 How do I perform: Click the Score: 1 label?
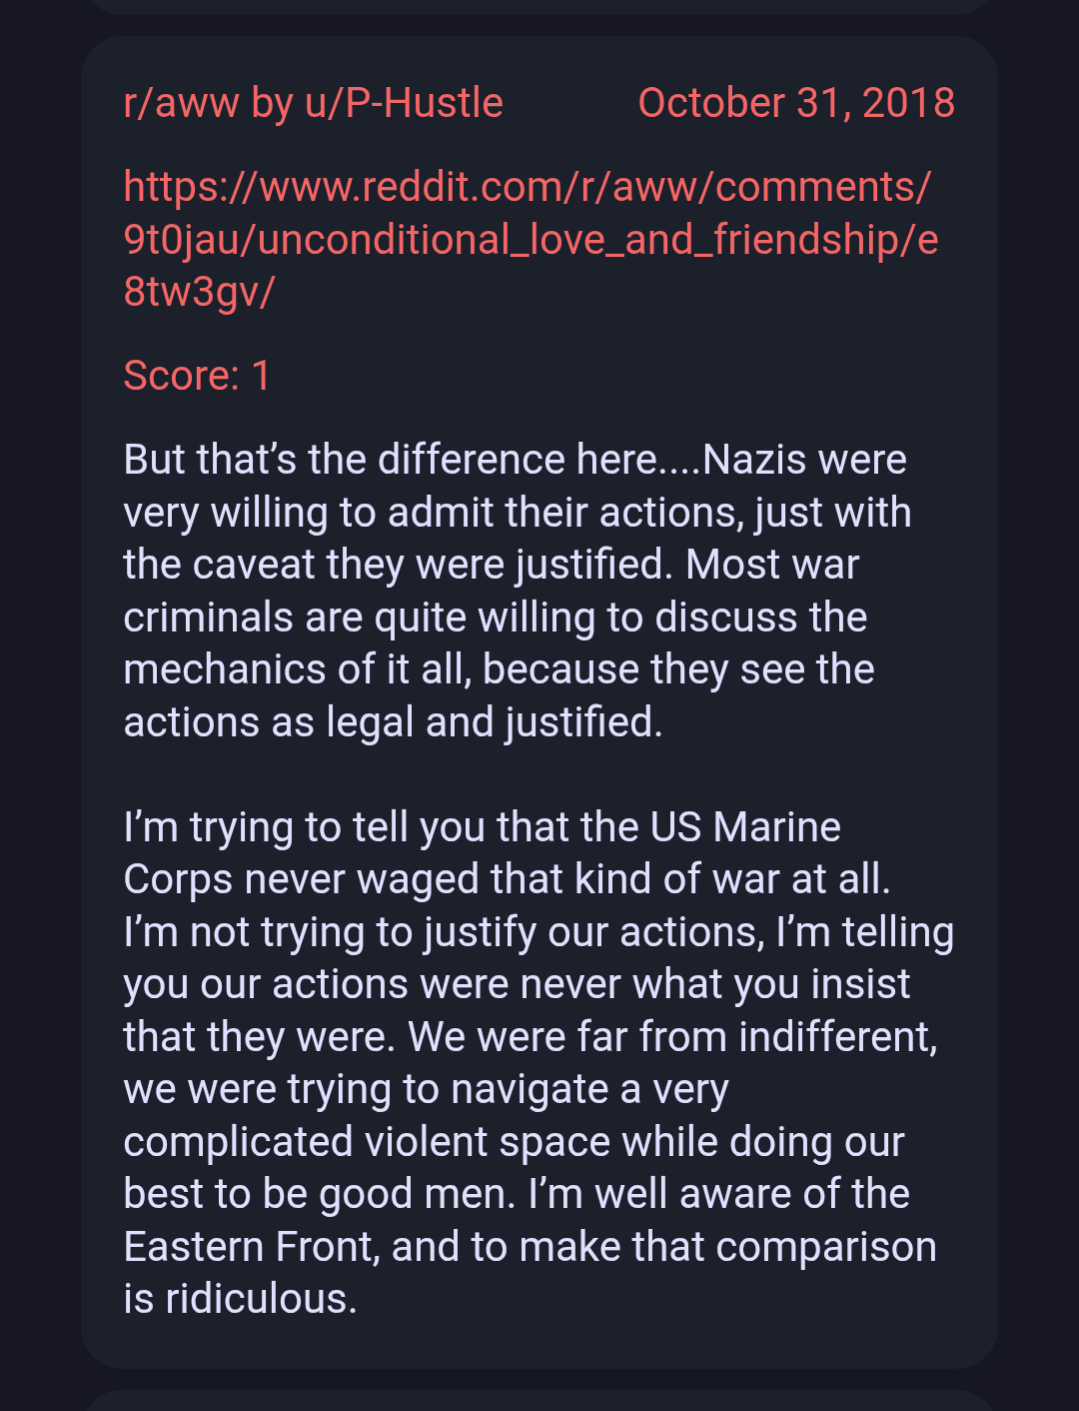pyautogui.click(x=197, y=376)
